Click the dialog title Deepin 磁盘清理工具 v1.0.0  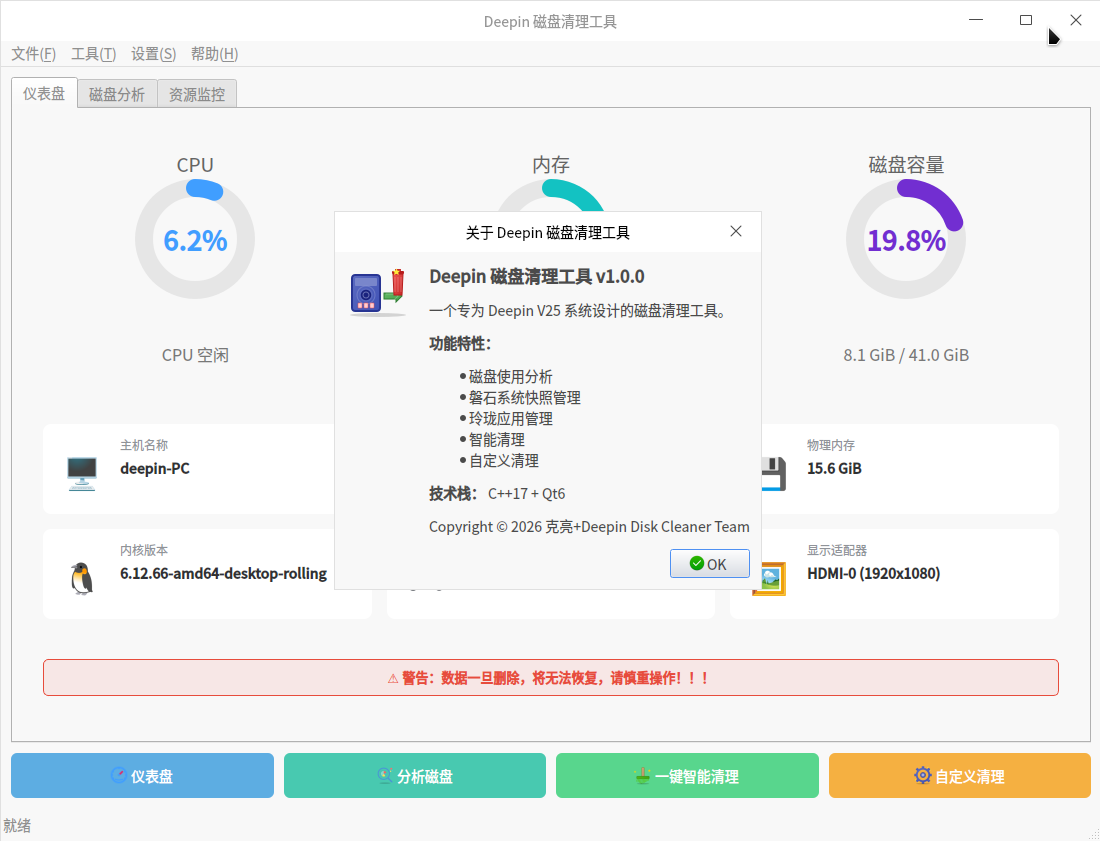pyautogui.click(x=537, y=276)
